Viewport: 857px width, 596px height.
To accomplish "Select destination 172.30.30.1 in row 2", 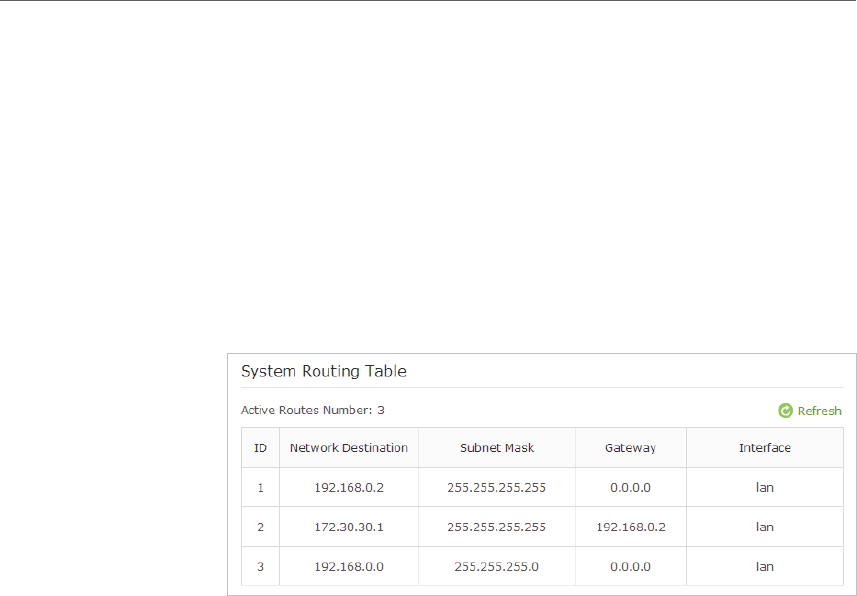I will coord(349,527).
